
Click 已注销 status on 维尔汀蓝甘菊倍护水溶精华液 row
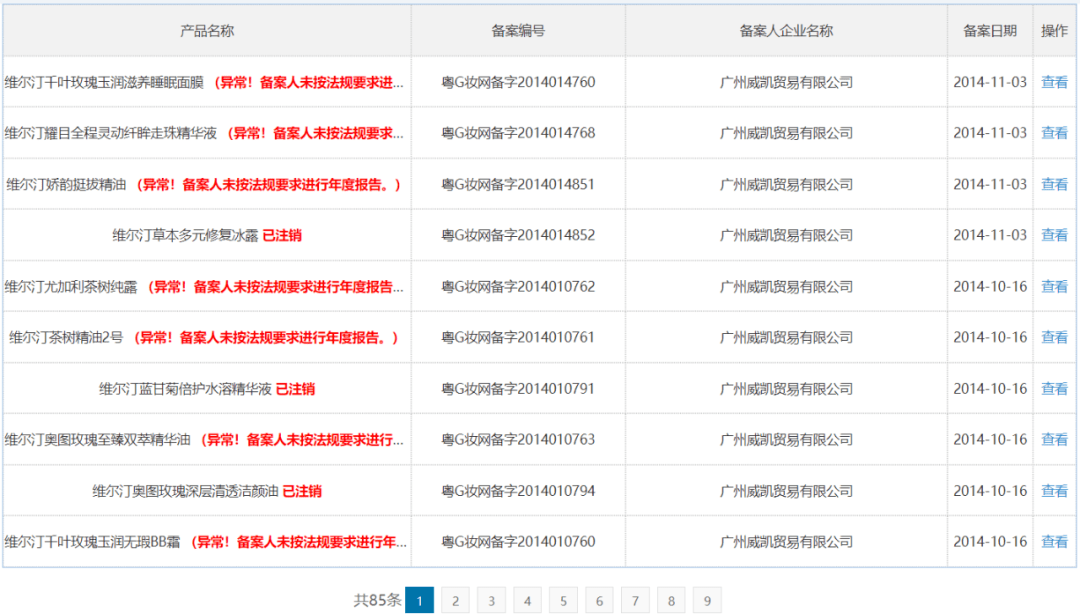point(295,389)
